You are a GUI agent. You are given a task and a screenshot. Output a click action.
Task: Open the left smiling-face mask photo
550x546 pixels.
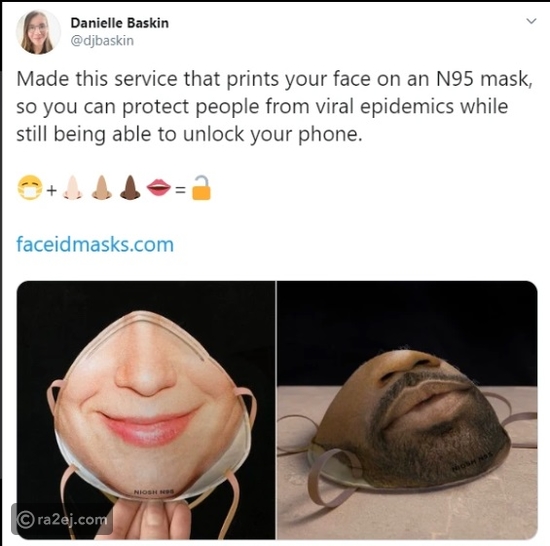[x=146, y=410]
